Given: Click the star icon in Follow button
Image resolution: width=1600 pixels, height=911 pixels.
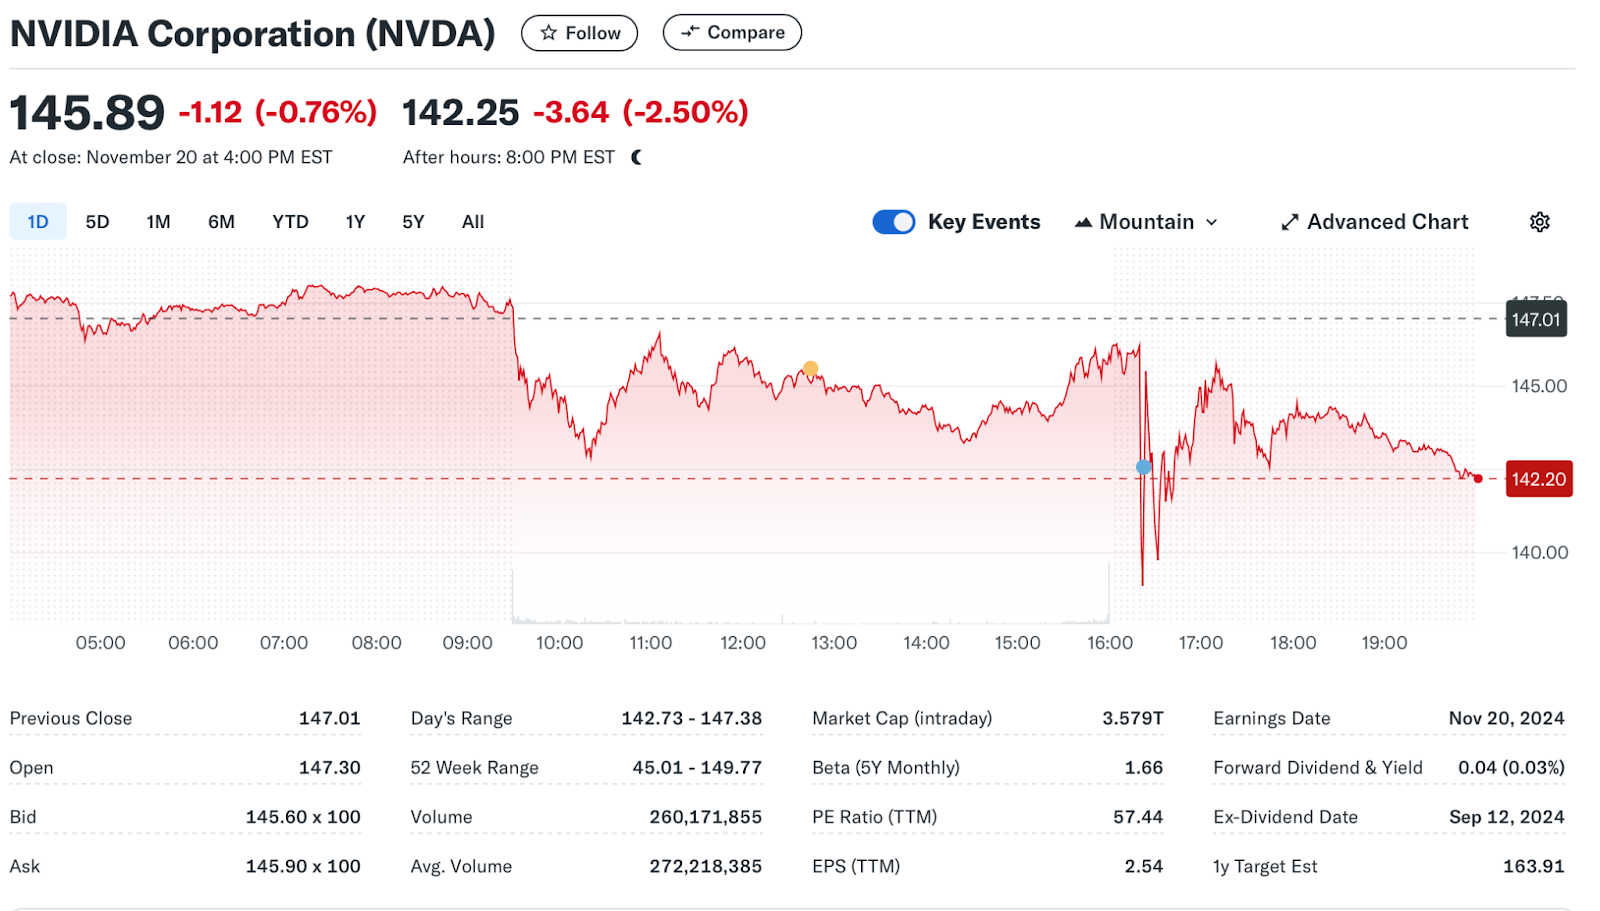Looking at the screenshot, I should coord(548,33).
